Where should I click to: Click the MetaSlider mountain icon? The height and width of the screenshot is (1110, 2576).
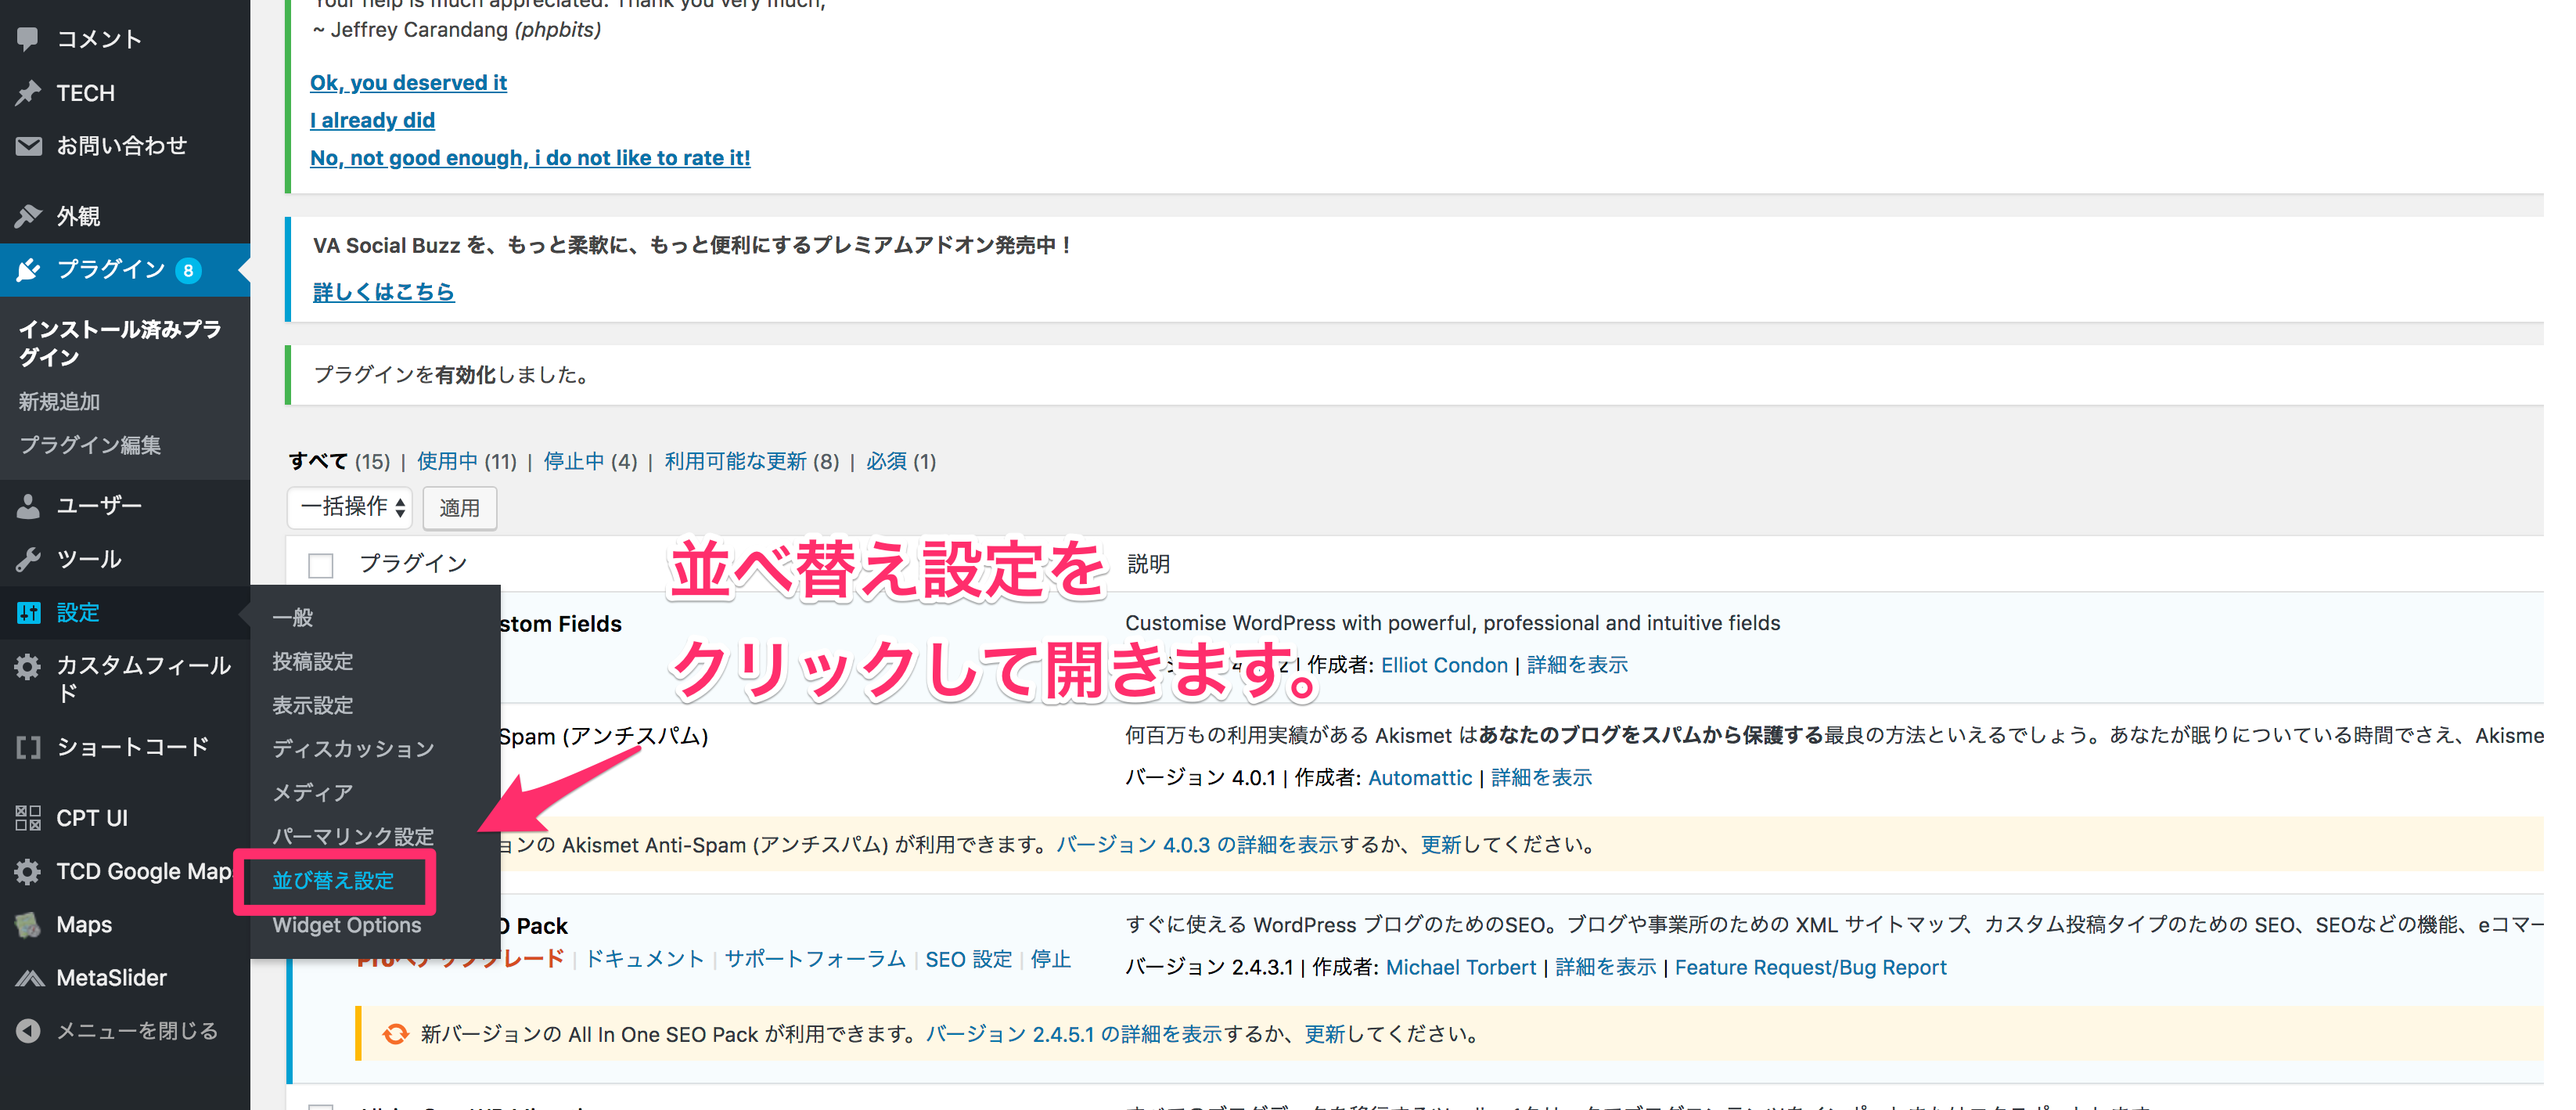pyautogui.click(x=28, y=978)
